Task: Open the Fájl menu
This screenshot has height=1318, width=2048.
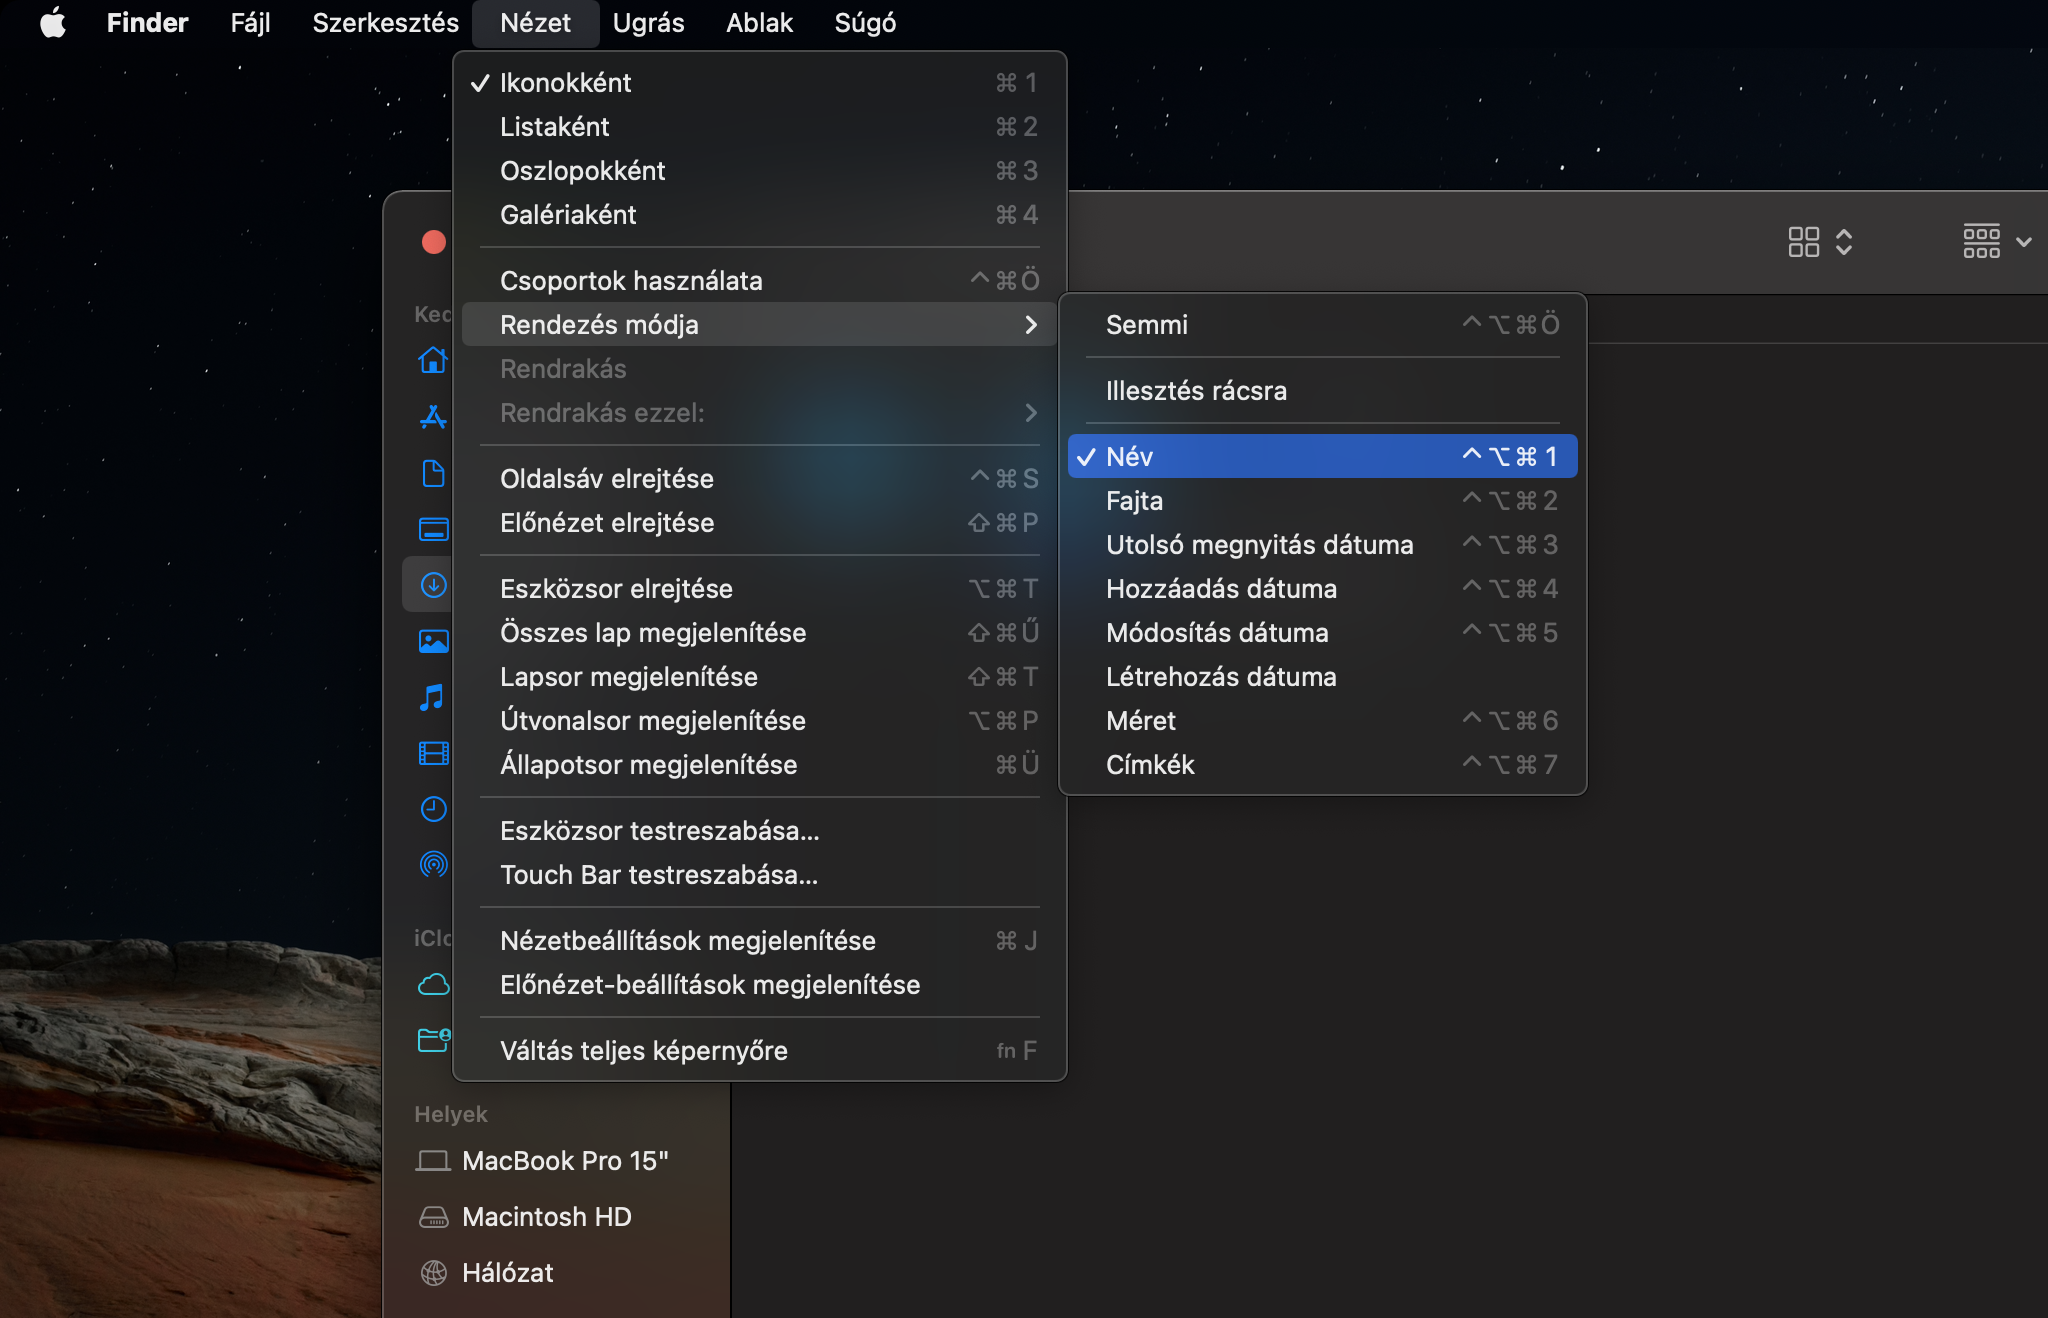Action: click(x=250, y=22)
